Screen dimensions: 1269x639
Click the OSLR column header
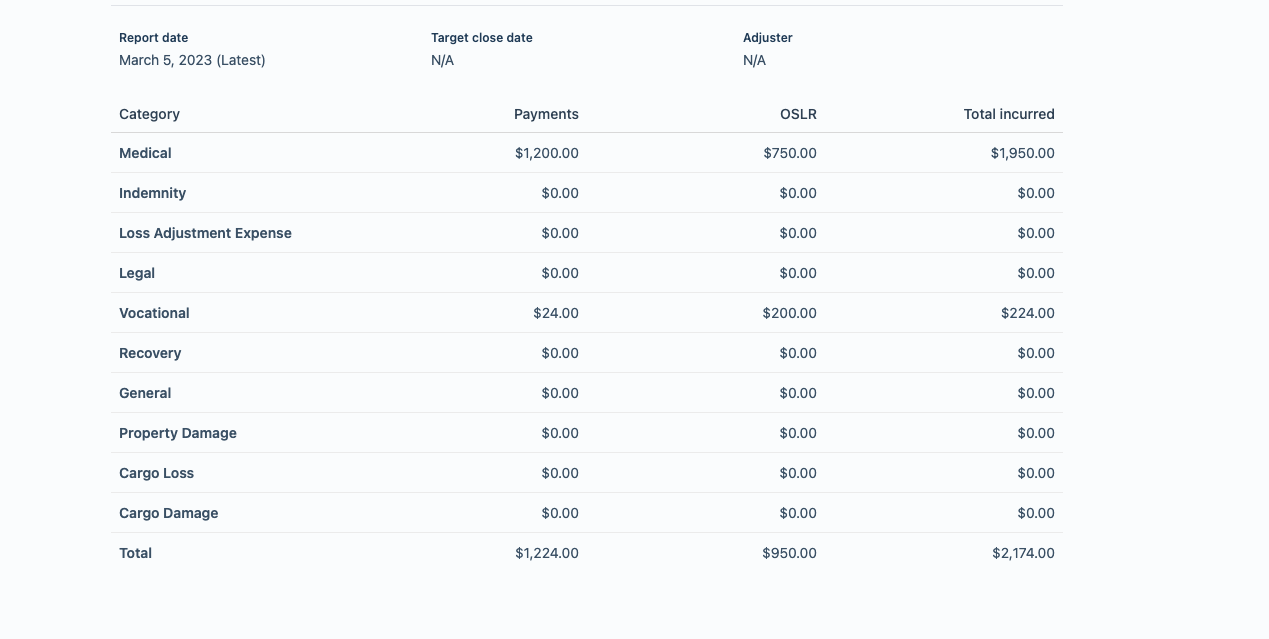point(798,114)
